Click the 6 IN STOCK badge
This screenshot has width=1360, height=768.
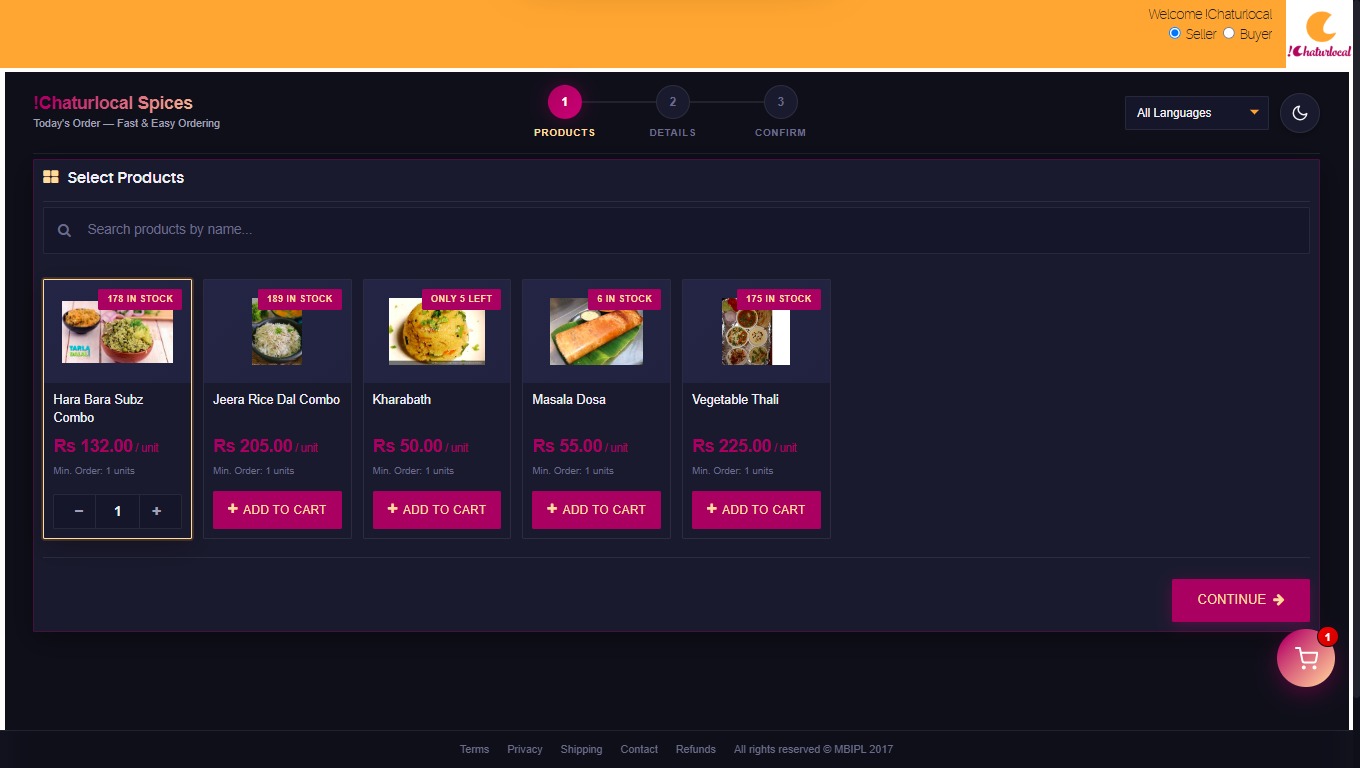[624, 299]
